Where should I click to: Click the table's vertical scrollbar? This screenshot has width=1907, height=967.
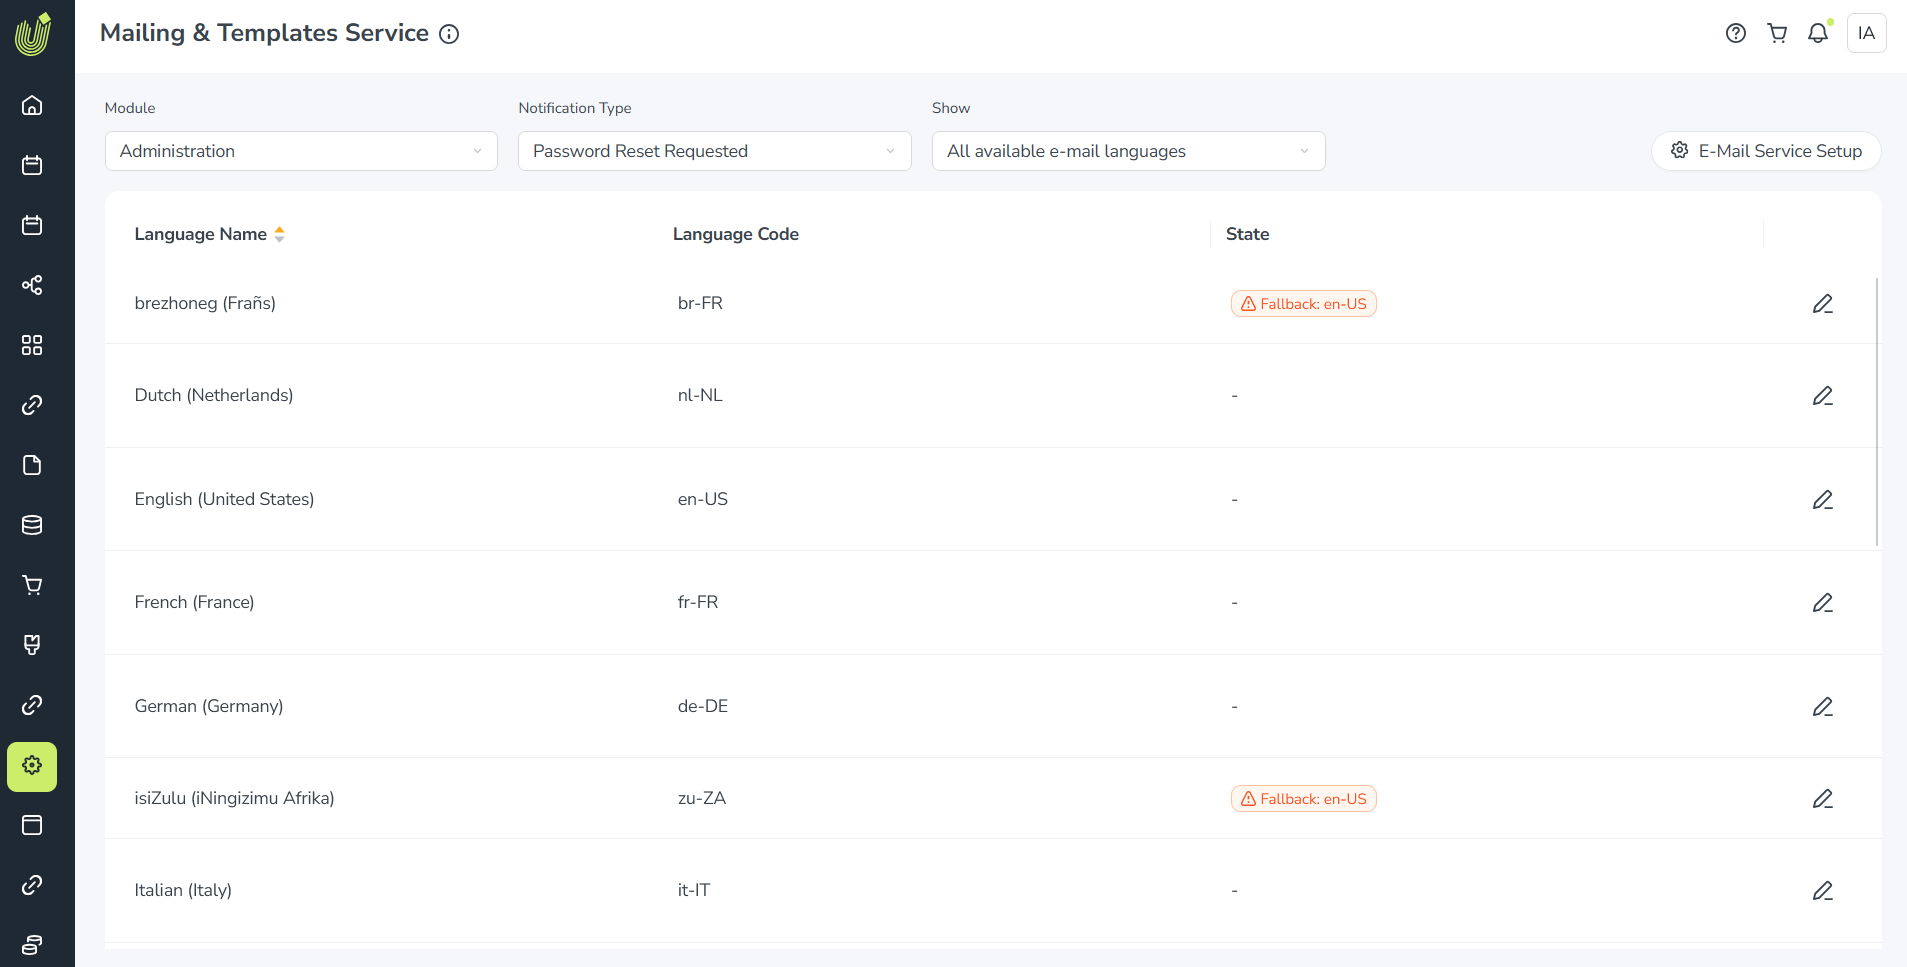click(x=1877, y=411)
